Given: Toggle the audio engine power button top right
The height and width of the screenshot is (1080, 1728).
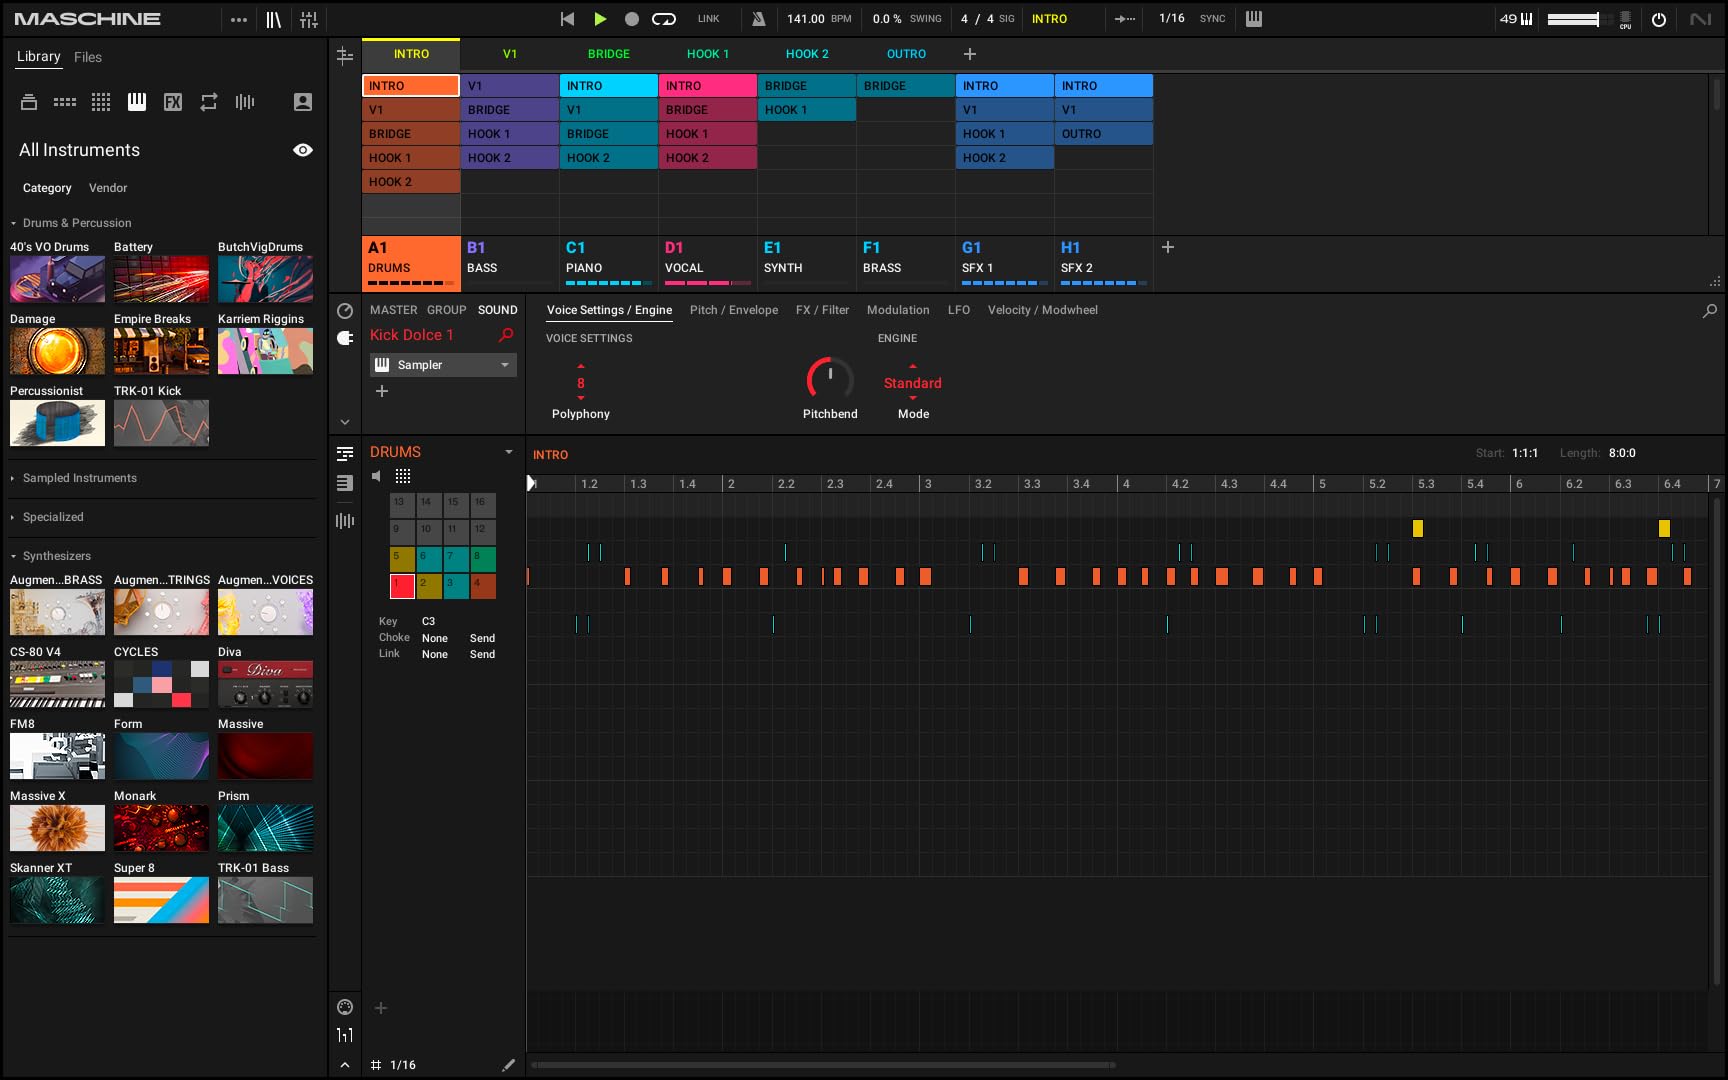Looking at the screenshot, I should (x=1659, y=18).
